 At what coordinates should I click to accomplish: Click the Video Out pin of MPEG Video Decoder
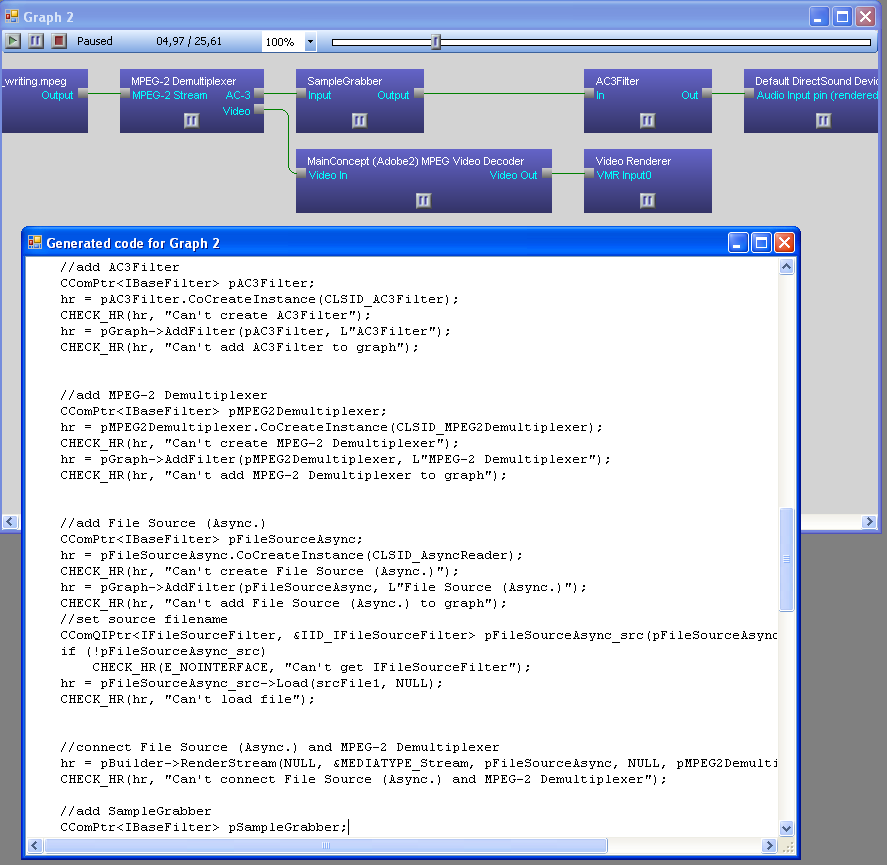click(x=546, y=173)
